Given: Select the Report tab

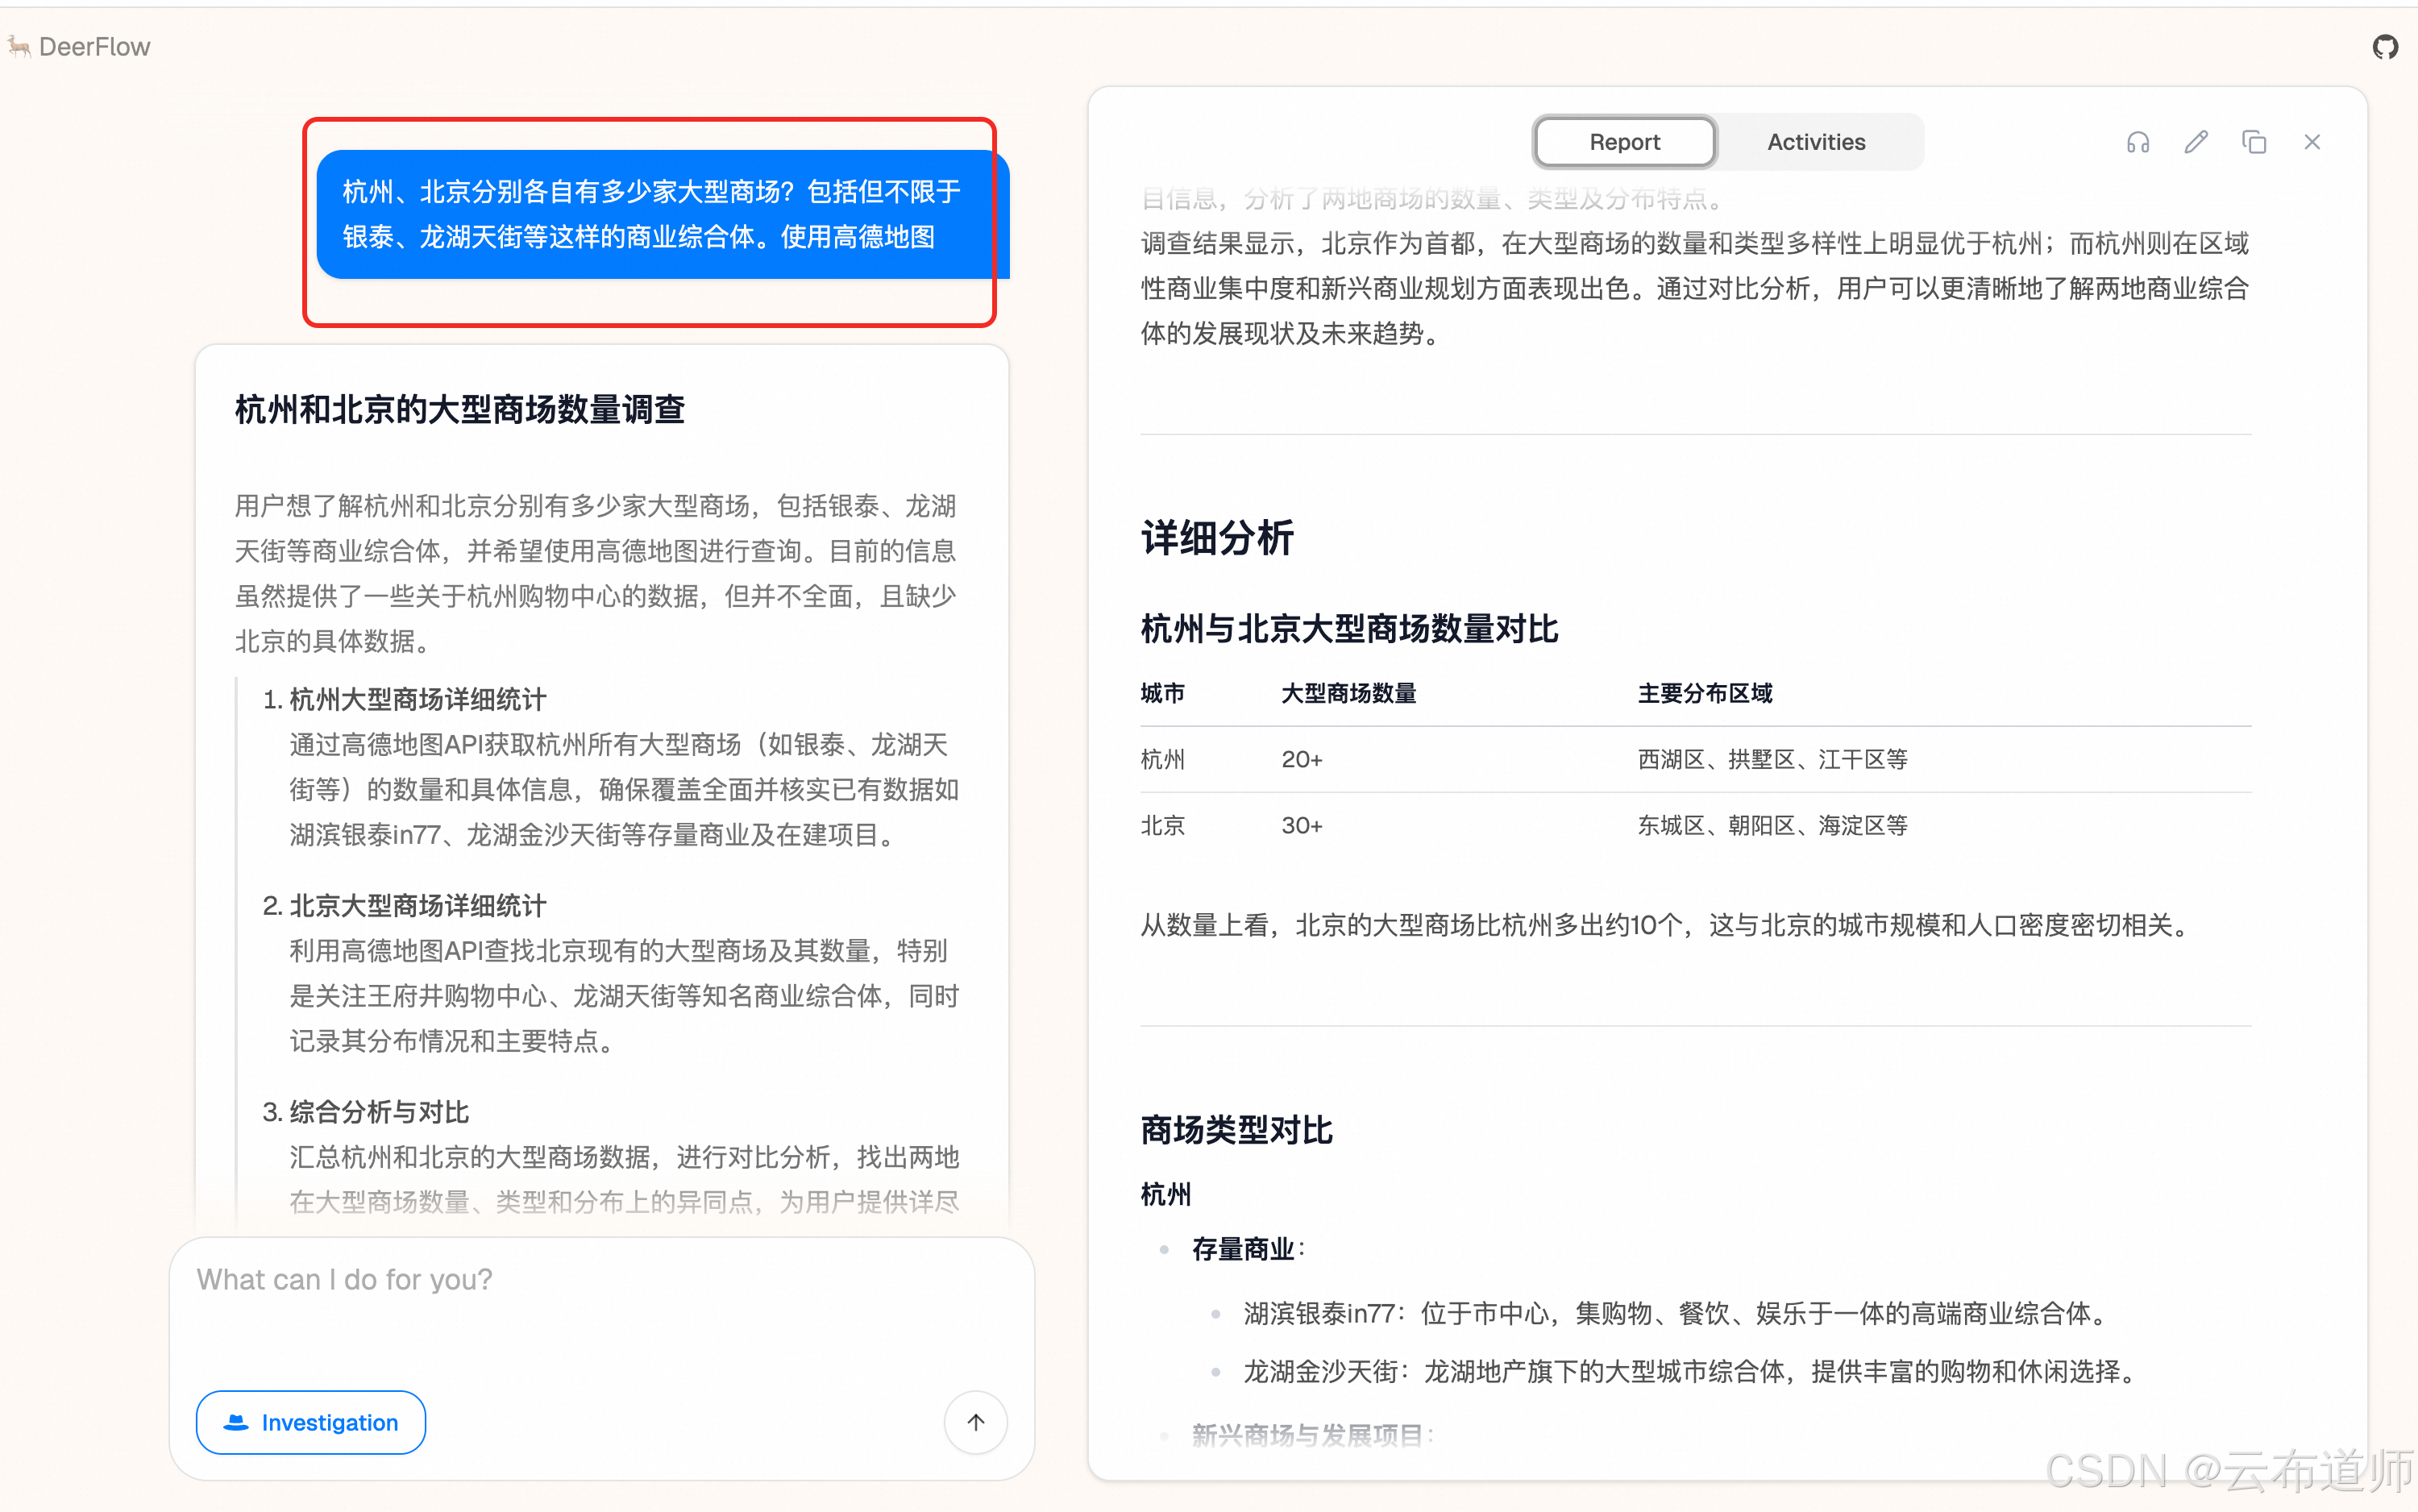Looking at the screenshot, I should [1623, 141].
